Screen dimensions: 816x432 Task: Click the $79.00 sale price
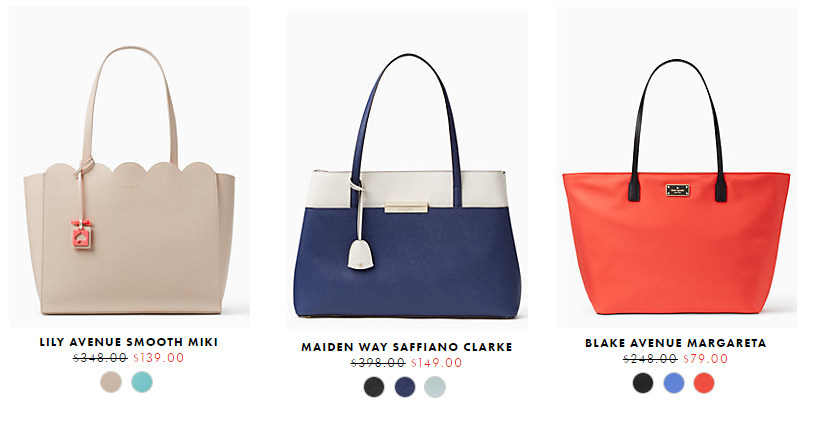pyautogui.click(x=706, y=359)
